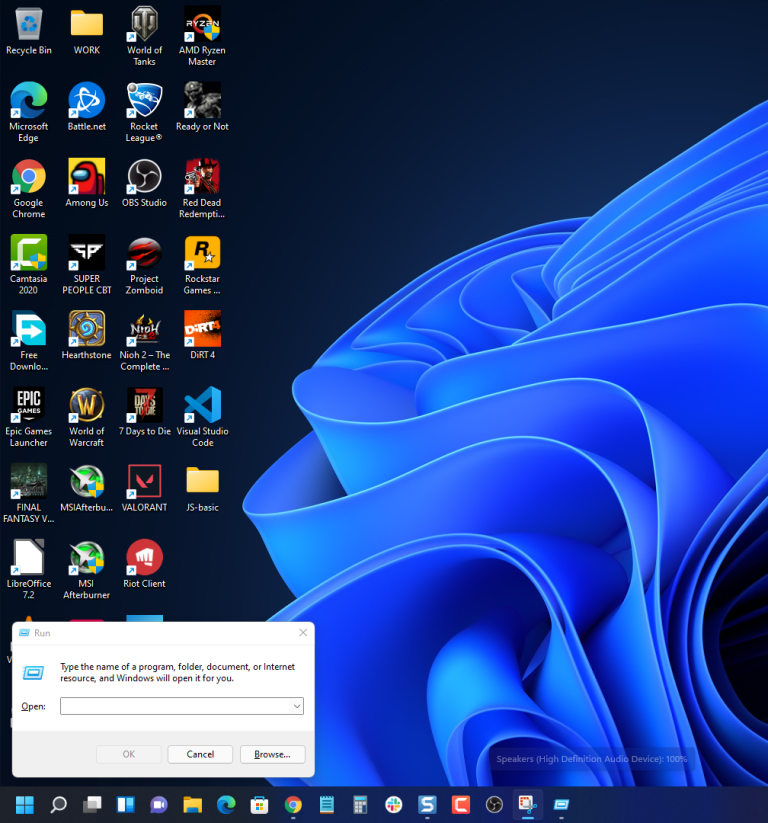The image size is (768, 823).
Task: Select FINAL FANTASY desktop shortcut
Action: [x=29, y=493]
